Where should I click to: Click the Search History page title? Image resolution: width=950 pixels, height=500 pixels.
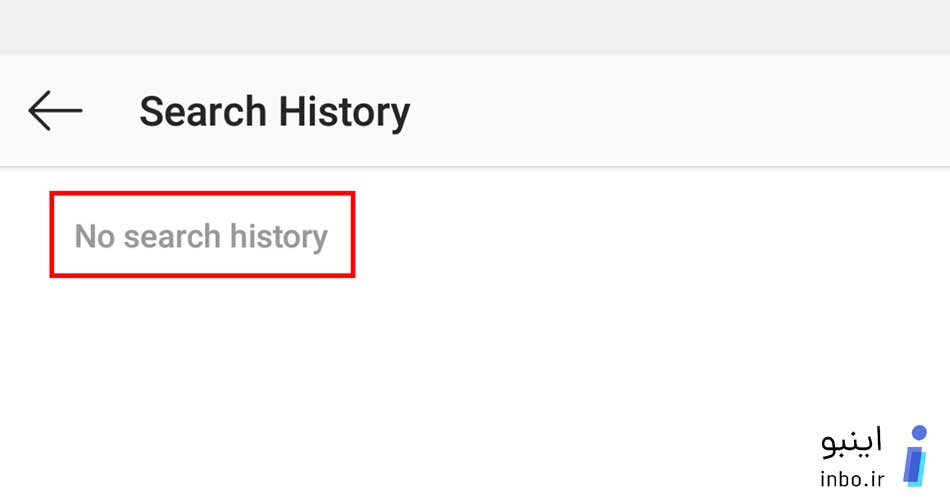pos(274,112)
